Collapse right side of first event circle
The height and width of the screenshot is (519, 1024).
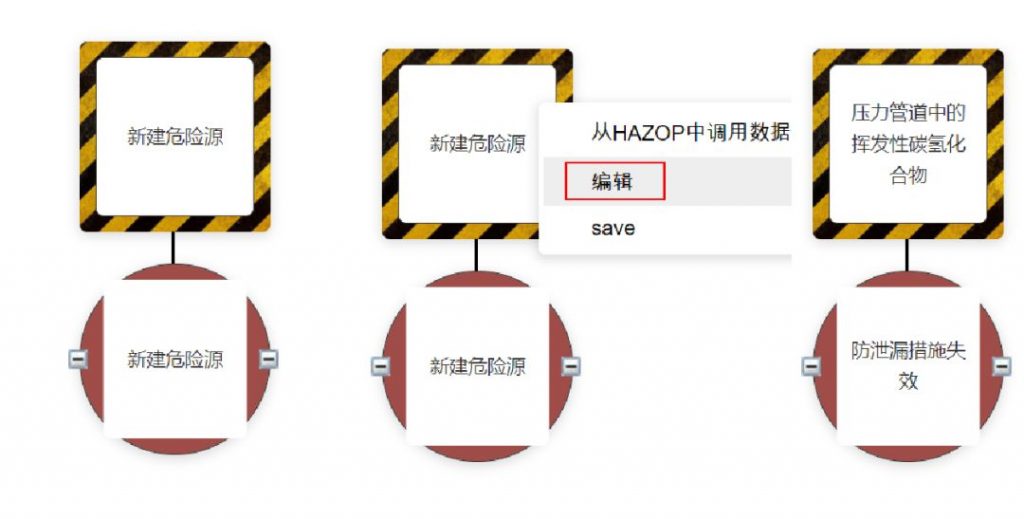pos(268,358)
